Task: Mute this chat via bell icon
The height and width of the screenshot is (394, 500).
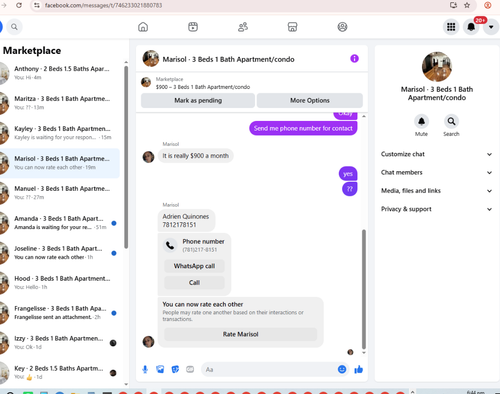Action: pyautogui.click(x=421, y=121)
